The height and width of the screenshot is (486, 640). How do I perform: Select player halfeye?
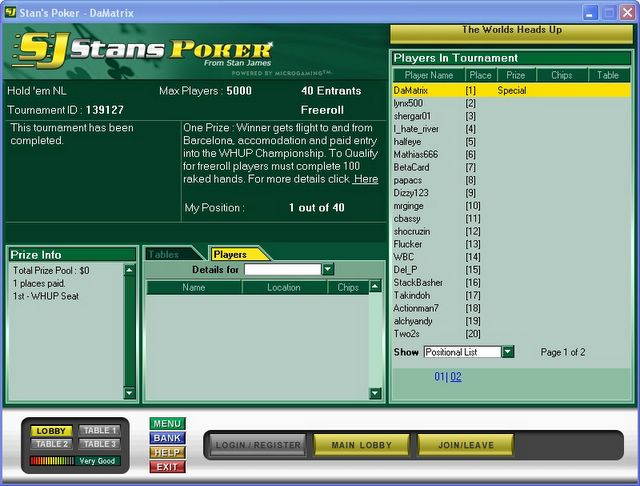point(511,142)
